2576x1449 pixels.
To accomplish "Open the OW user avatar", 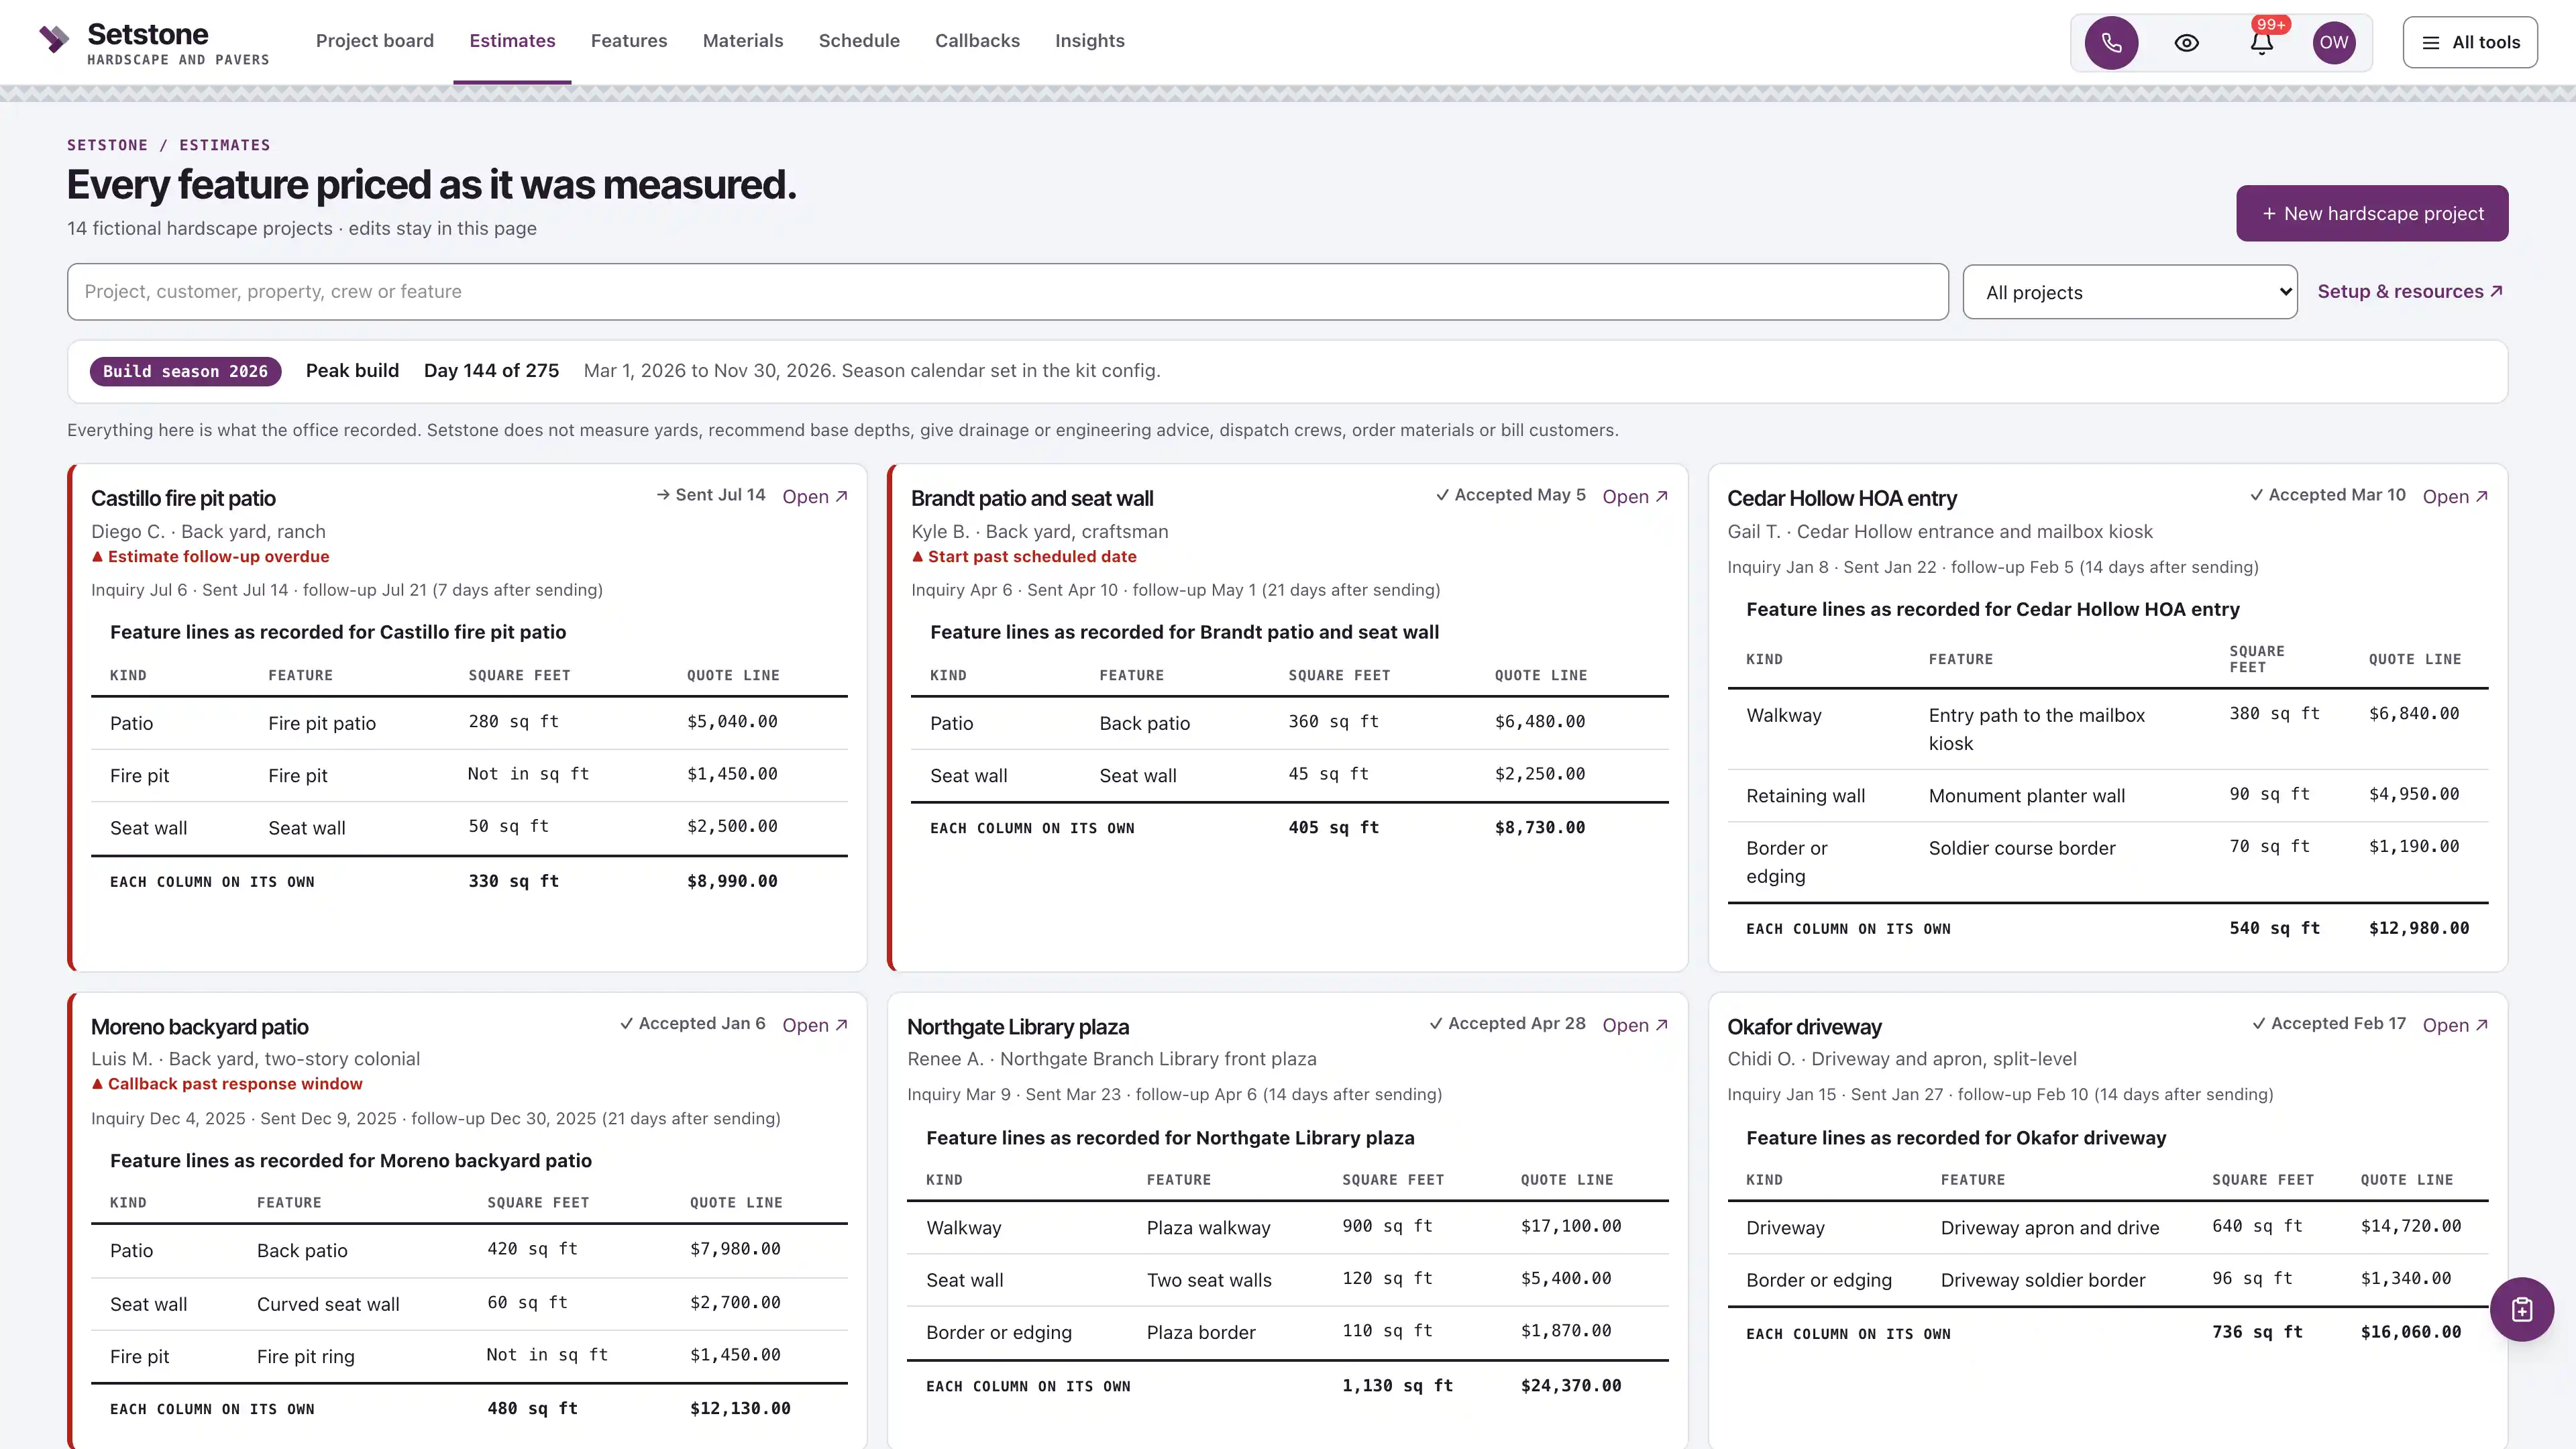I will (x=2334, y=42).
